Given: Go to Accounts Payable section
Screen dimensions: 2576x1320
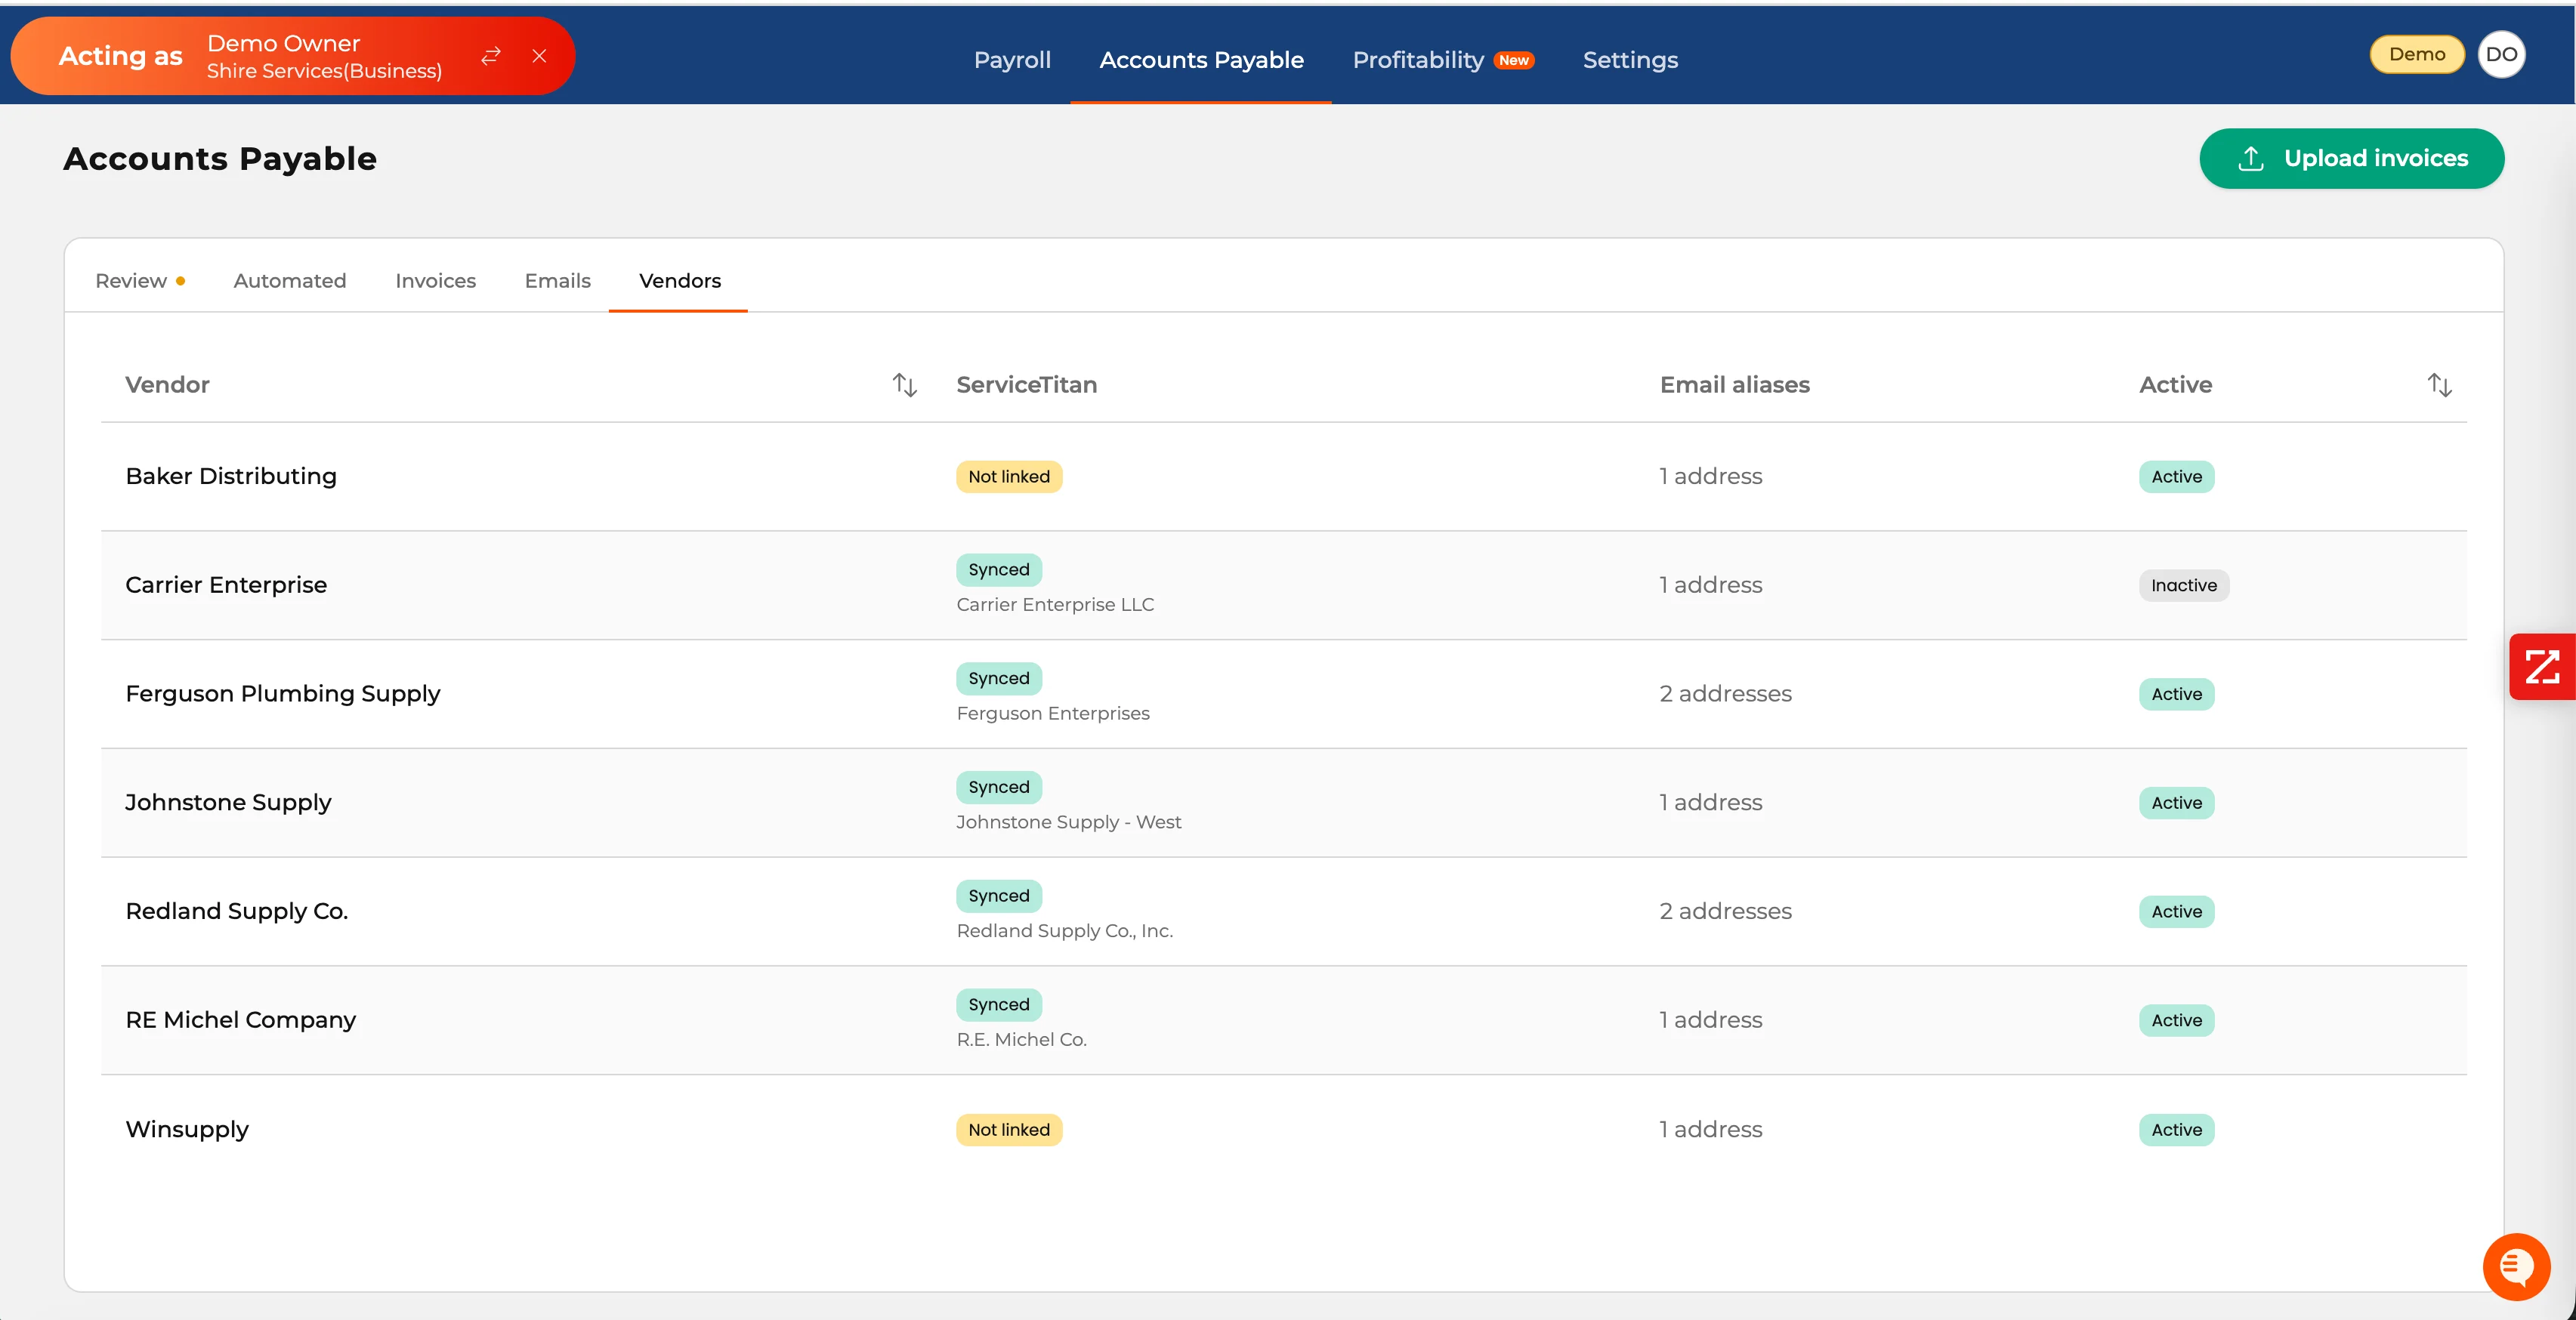Looking at the screenshot, I should (x=1201, y=60).
